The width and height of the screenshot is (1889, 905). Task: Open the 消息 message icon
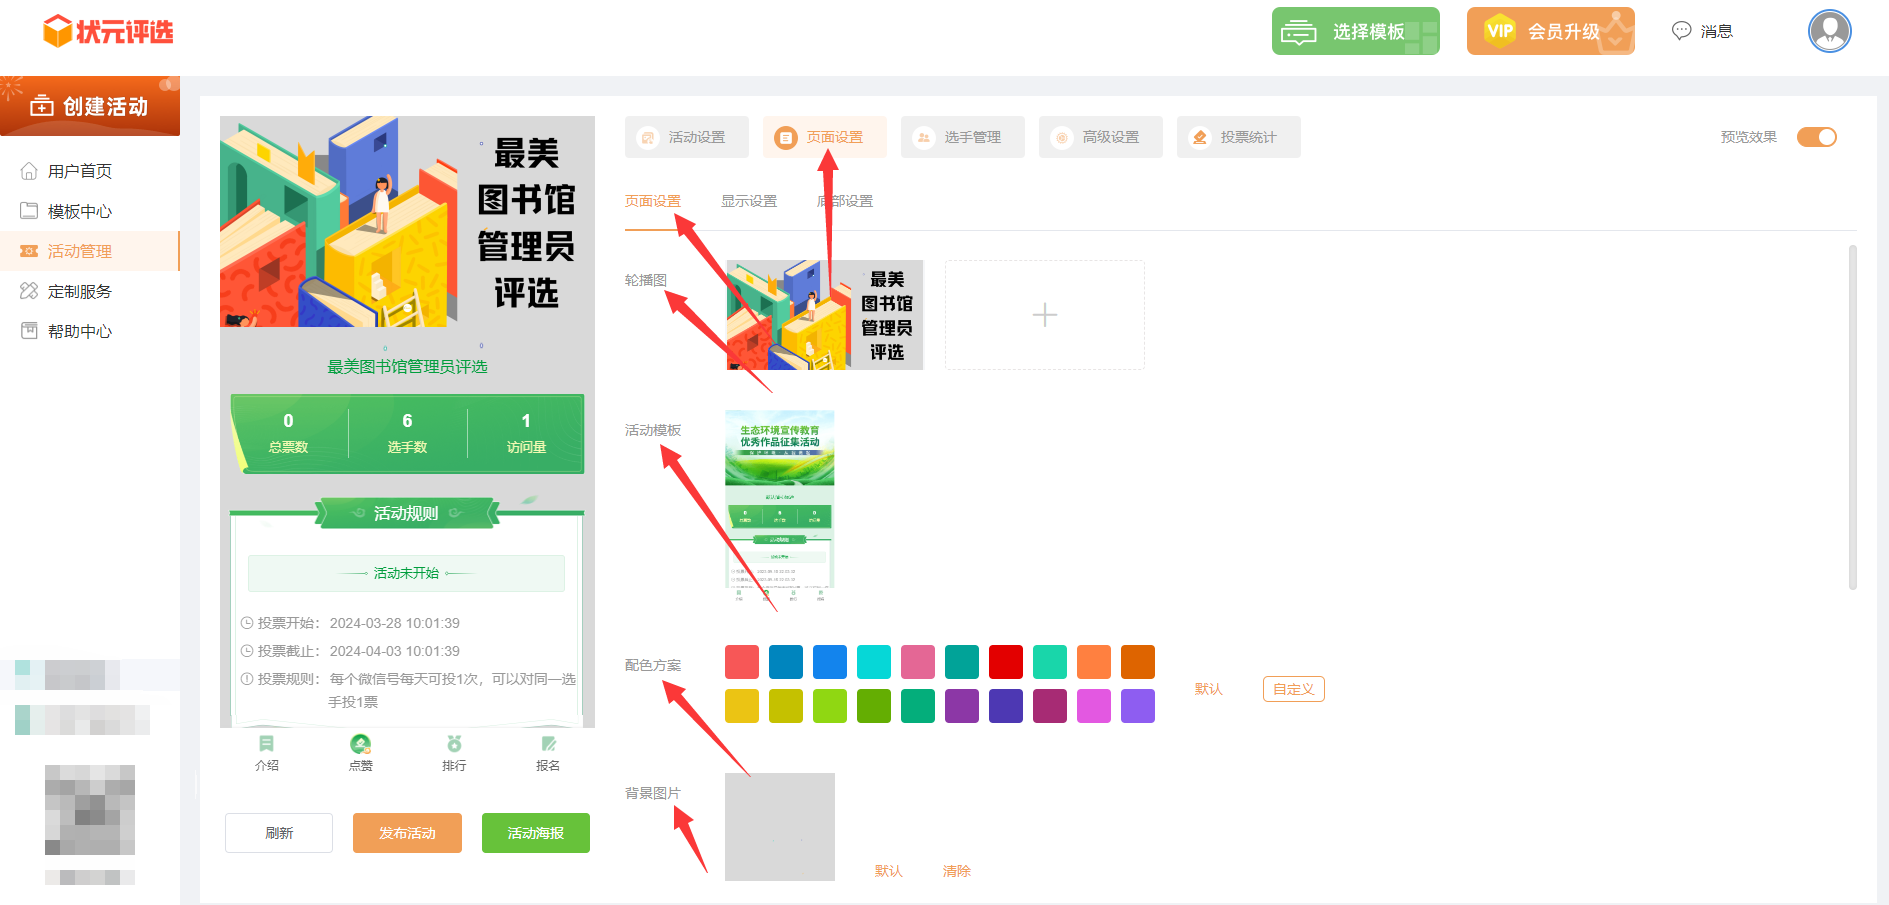coord(1682,31)
